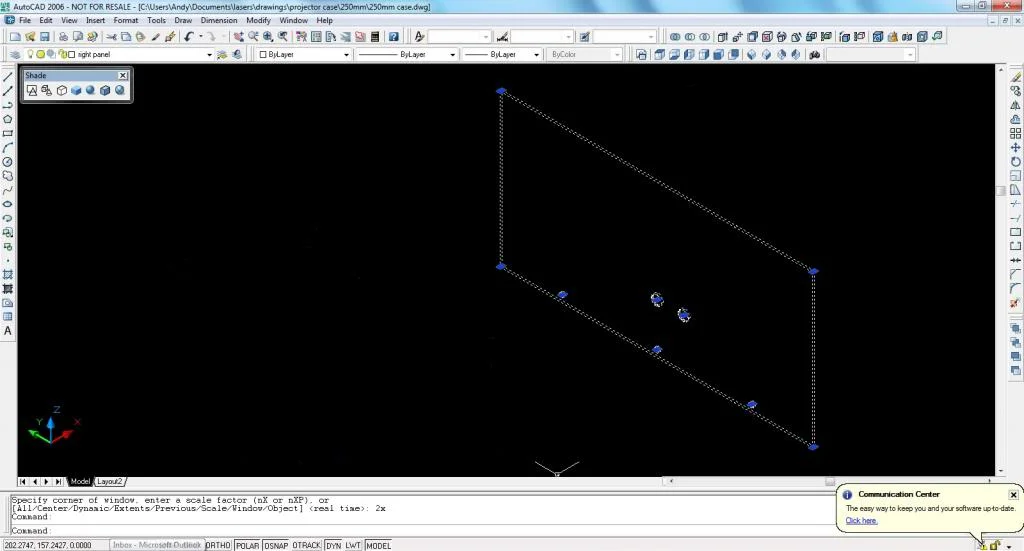The image size is (1024, 551).
Task: Toggle POLAR tracking in status bar
Action: (x=247, y=545)
